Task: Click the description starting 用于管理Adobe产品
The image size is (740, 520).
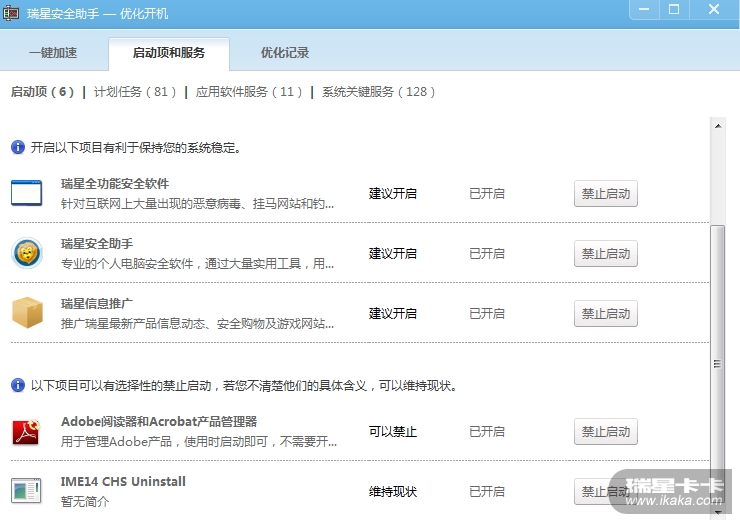Action: point(199,442)
